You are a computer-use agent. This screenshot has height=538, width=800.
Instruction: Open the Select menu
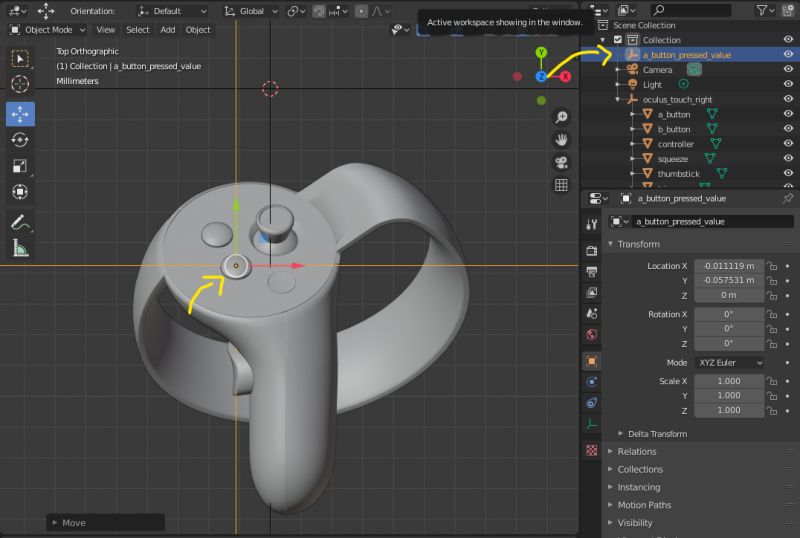(x=138, y=30)
